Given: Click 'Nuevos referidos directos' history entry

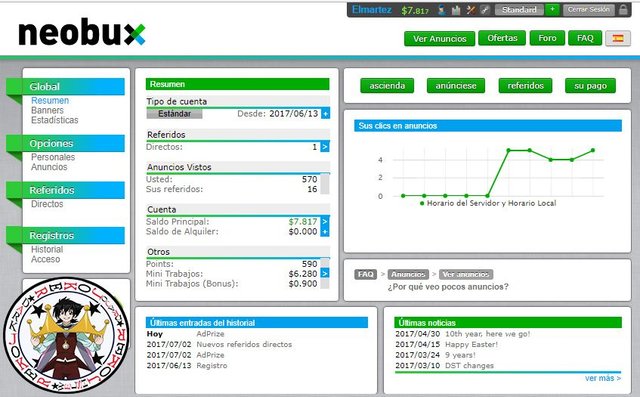Looking at the screenshot, I should click(244, 344).
